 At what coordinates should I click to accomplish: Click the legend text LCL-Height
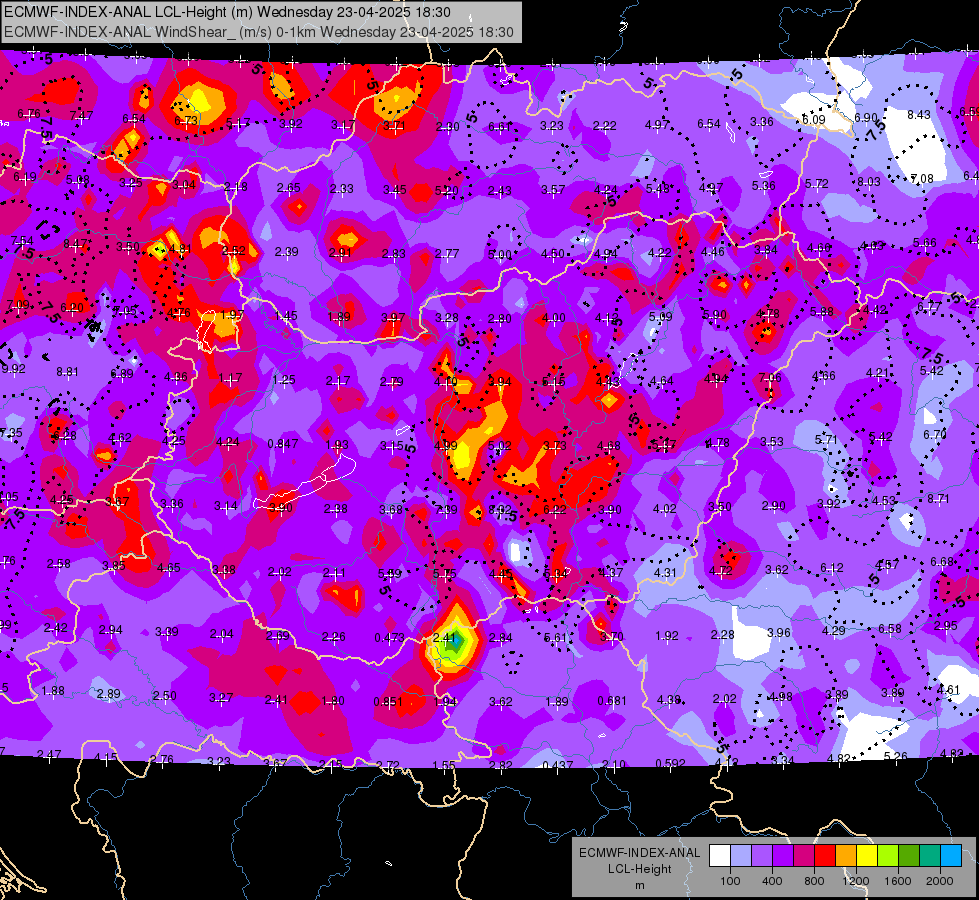coord(639,869)
